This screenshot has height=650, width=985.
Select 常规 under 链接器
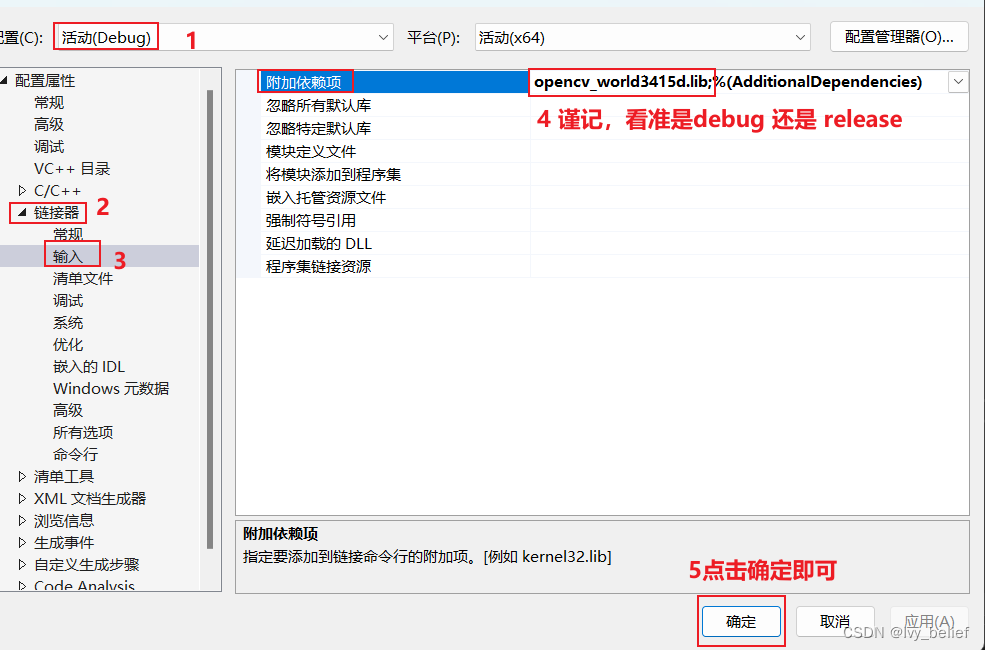pos(68,234)
